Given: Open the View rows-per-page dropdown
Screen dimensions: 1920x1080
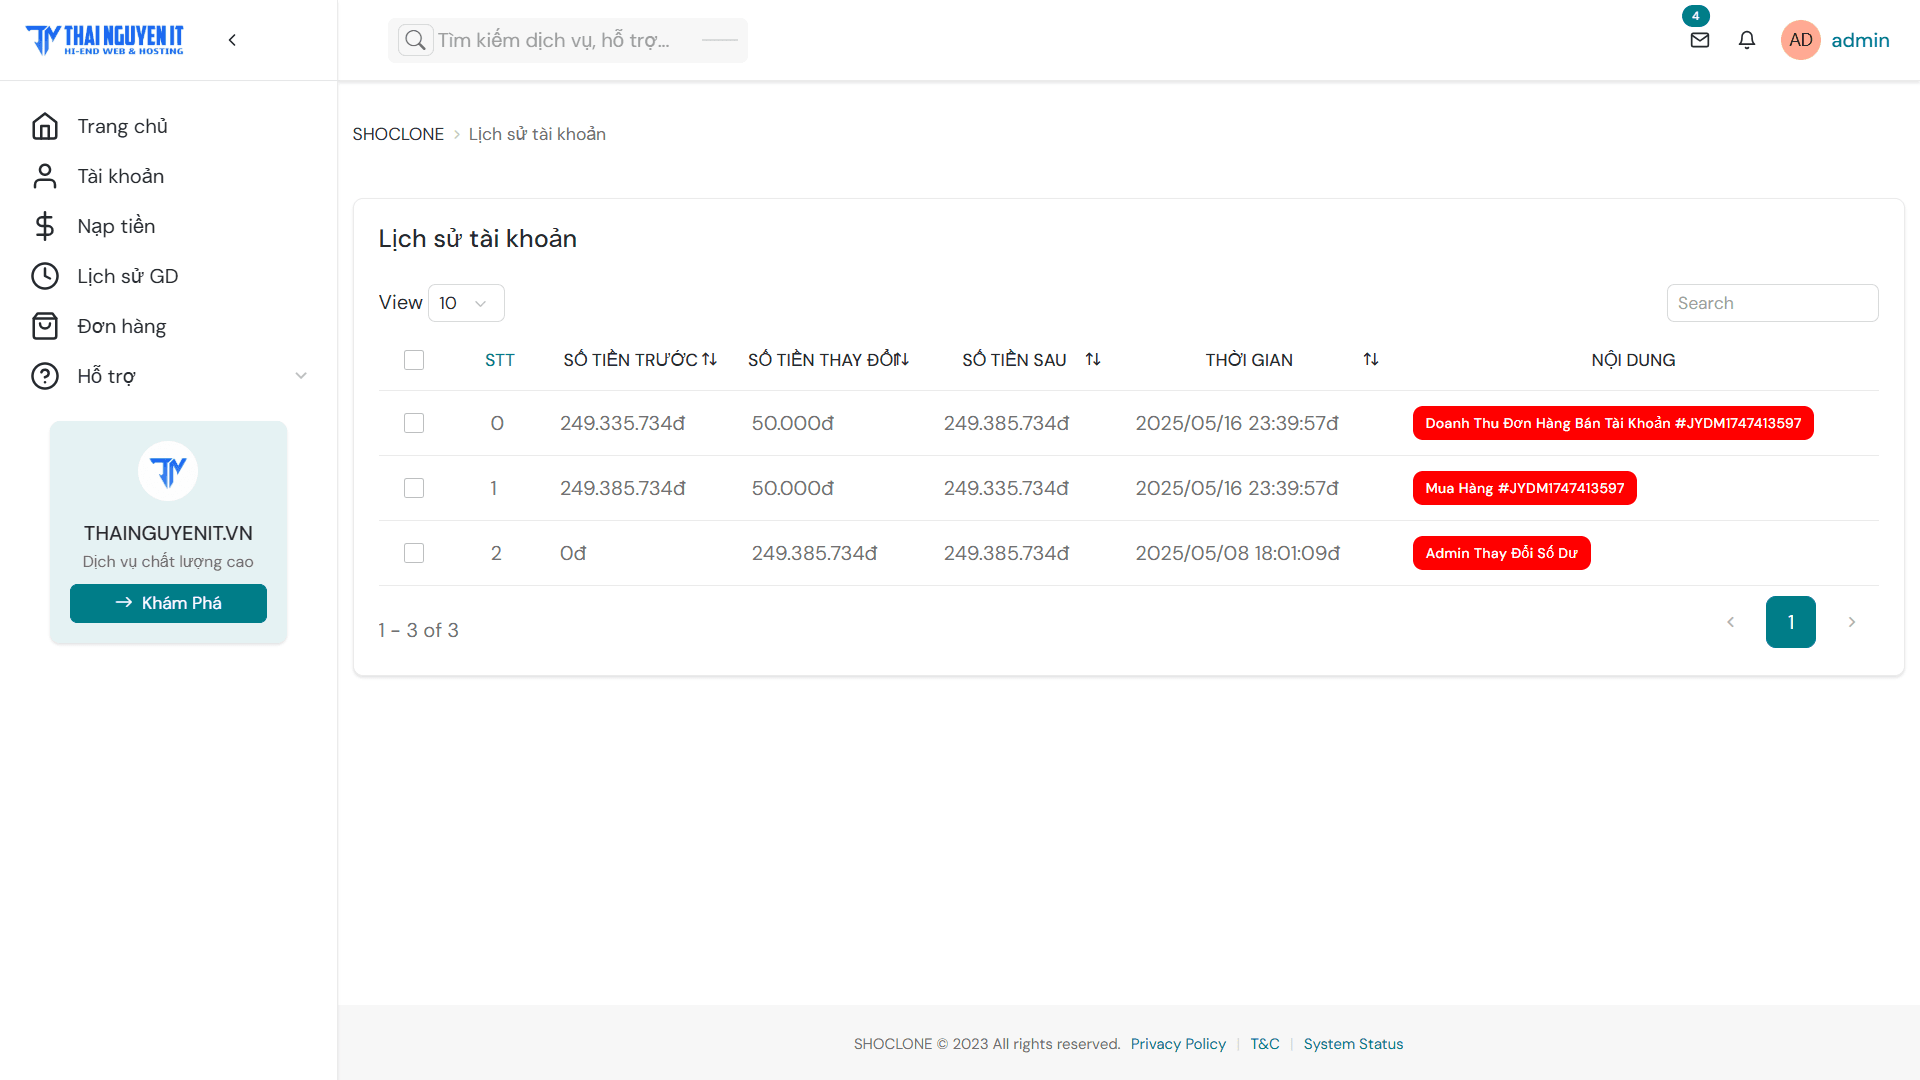Looking at the screenshot, I should pyautogui.click(x=466, y=303).
